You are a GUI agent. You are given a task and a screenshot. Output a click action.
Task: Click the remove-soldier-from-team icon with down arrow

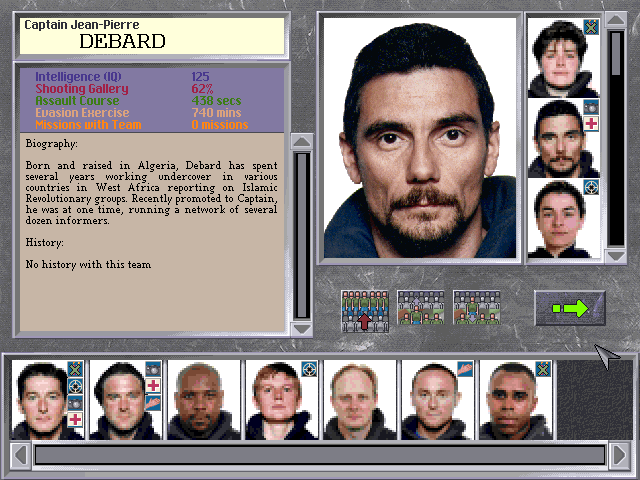(x=476, y=307)
